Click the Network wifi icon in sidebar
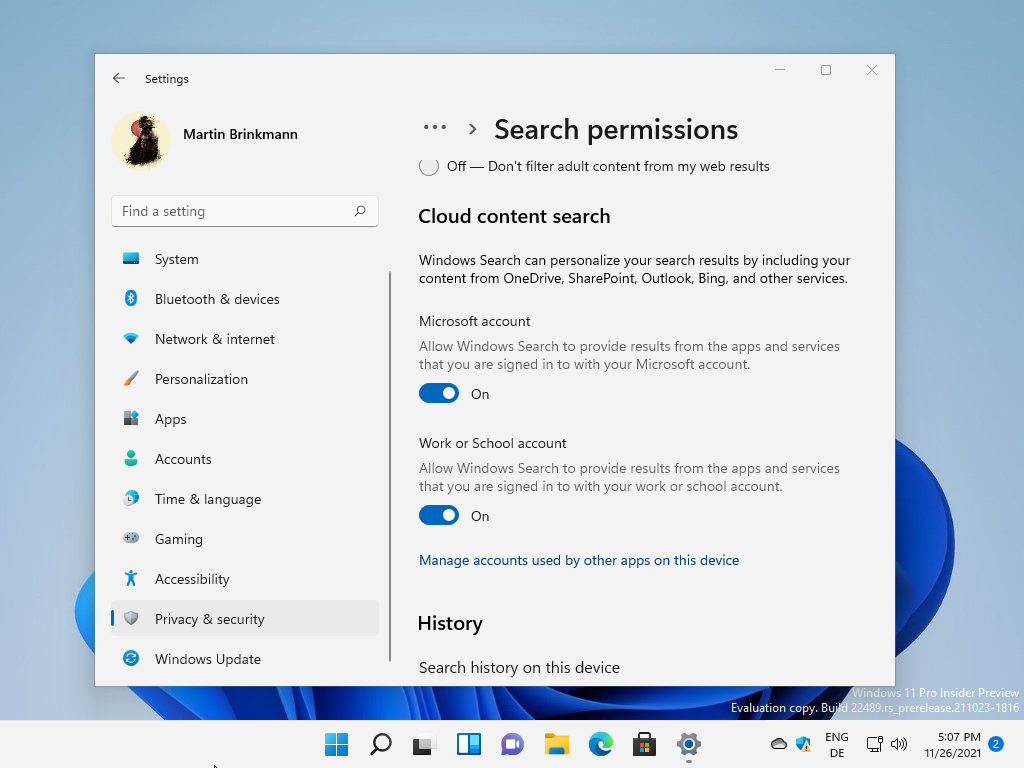This screenshot has height=768, width=1024. tap(131, 338)
